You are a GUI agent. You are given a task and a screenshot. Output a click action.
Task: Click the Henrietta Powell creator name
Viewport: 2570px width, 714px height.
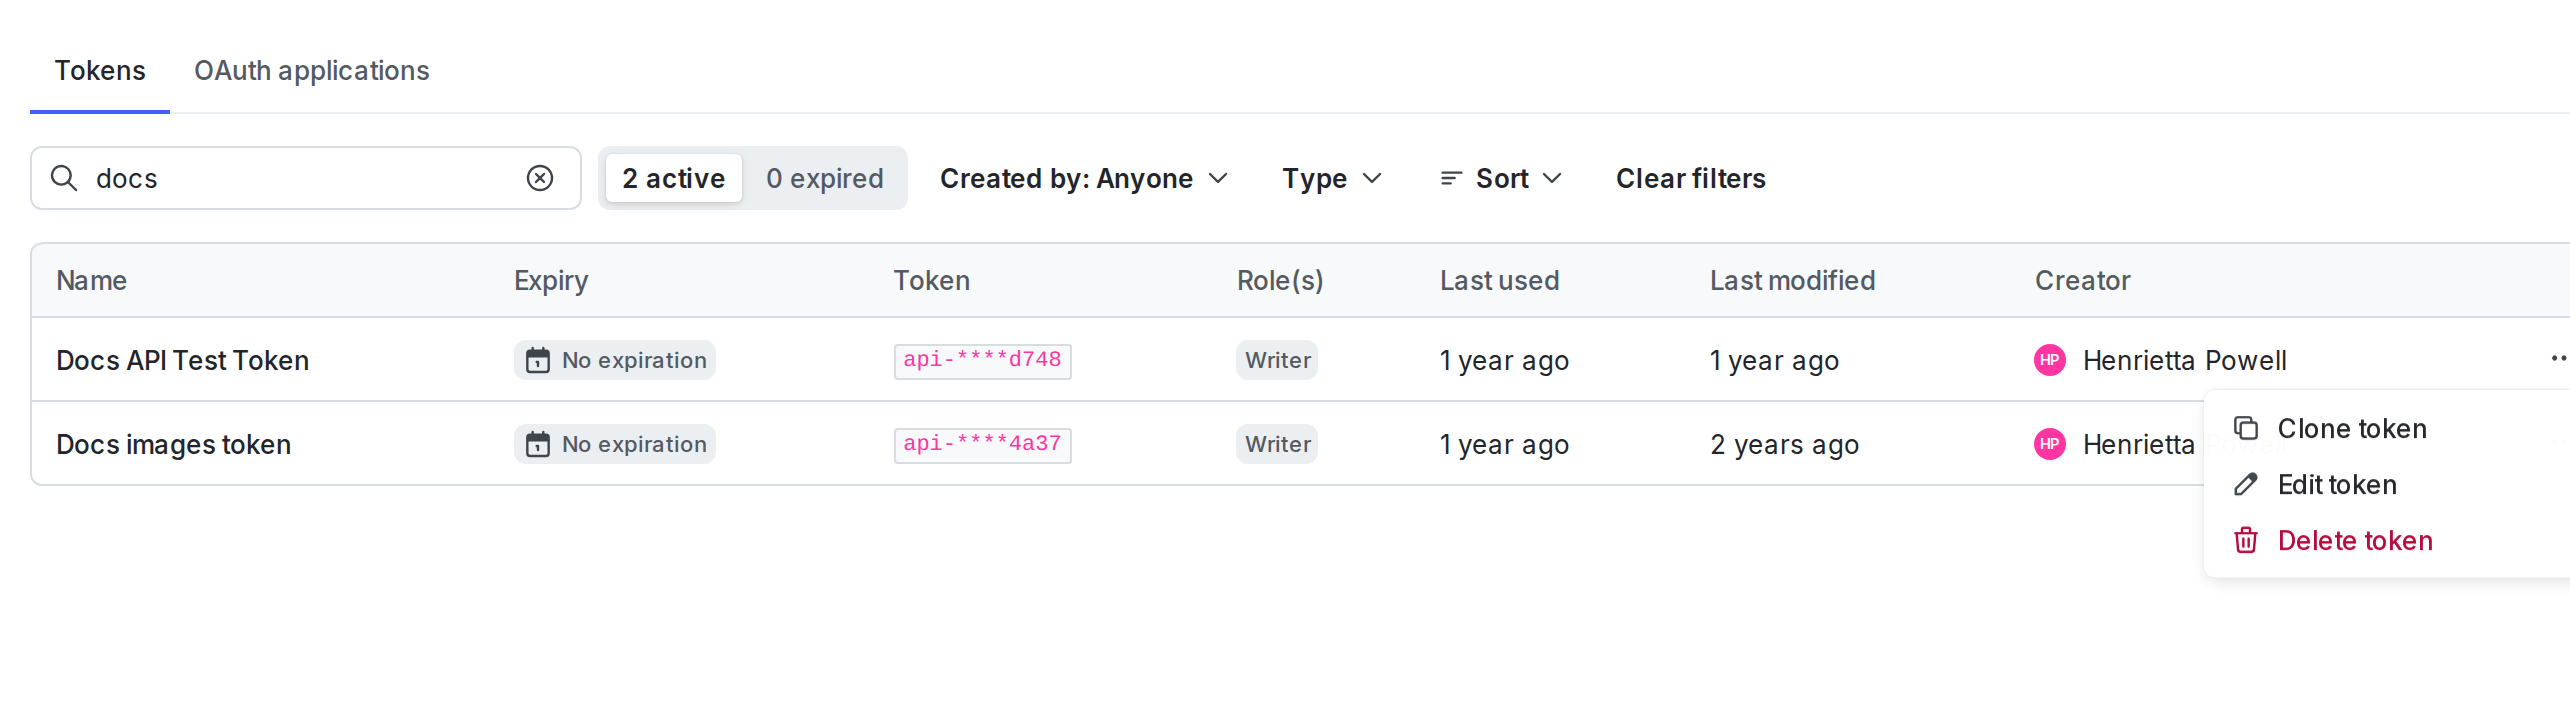point(2184,360)
